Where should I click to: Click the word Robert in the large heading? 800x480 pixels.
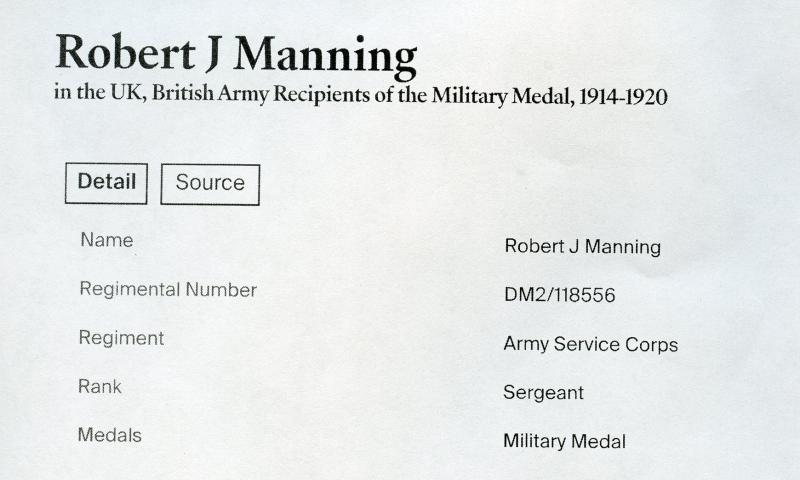pos(119,53)
